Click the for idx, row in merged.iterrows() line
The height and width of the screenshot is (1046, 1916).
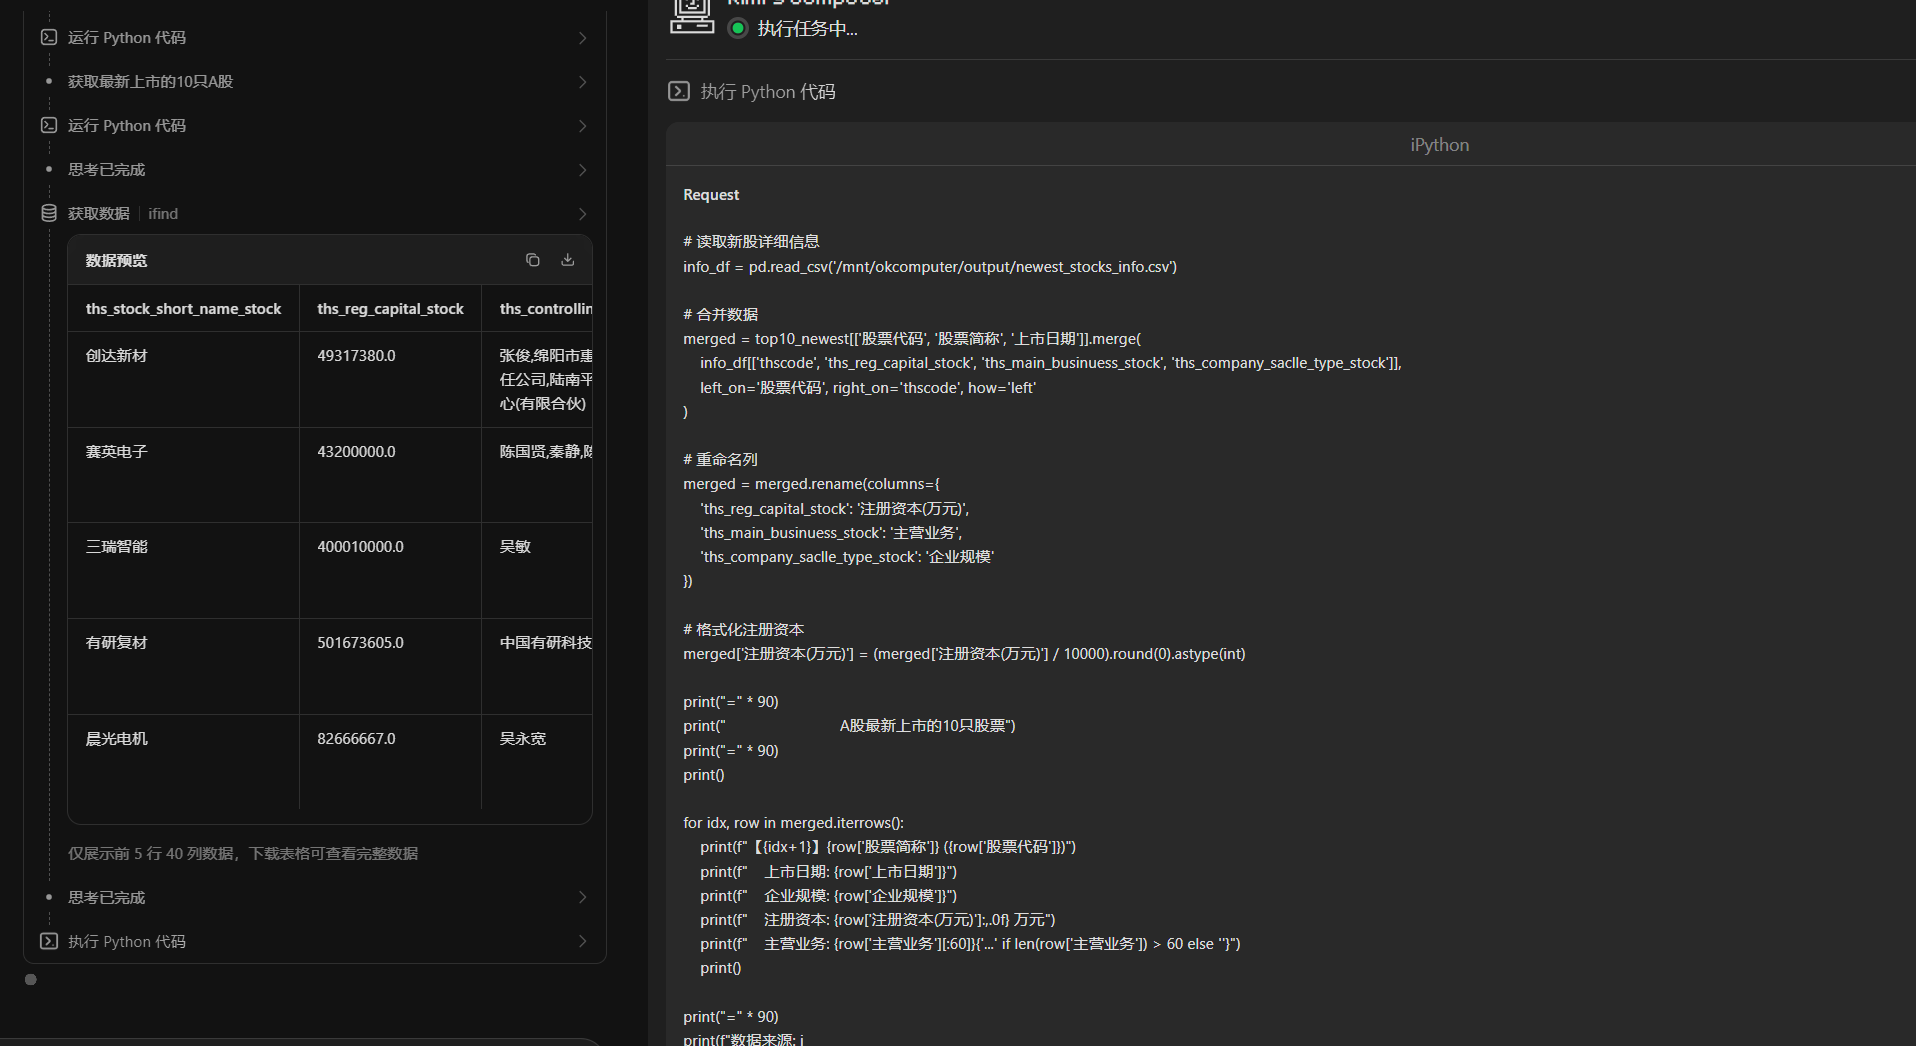click(x=793, y=822)
